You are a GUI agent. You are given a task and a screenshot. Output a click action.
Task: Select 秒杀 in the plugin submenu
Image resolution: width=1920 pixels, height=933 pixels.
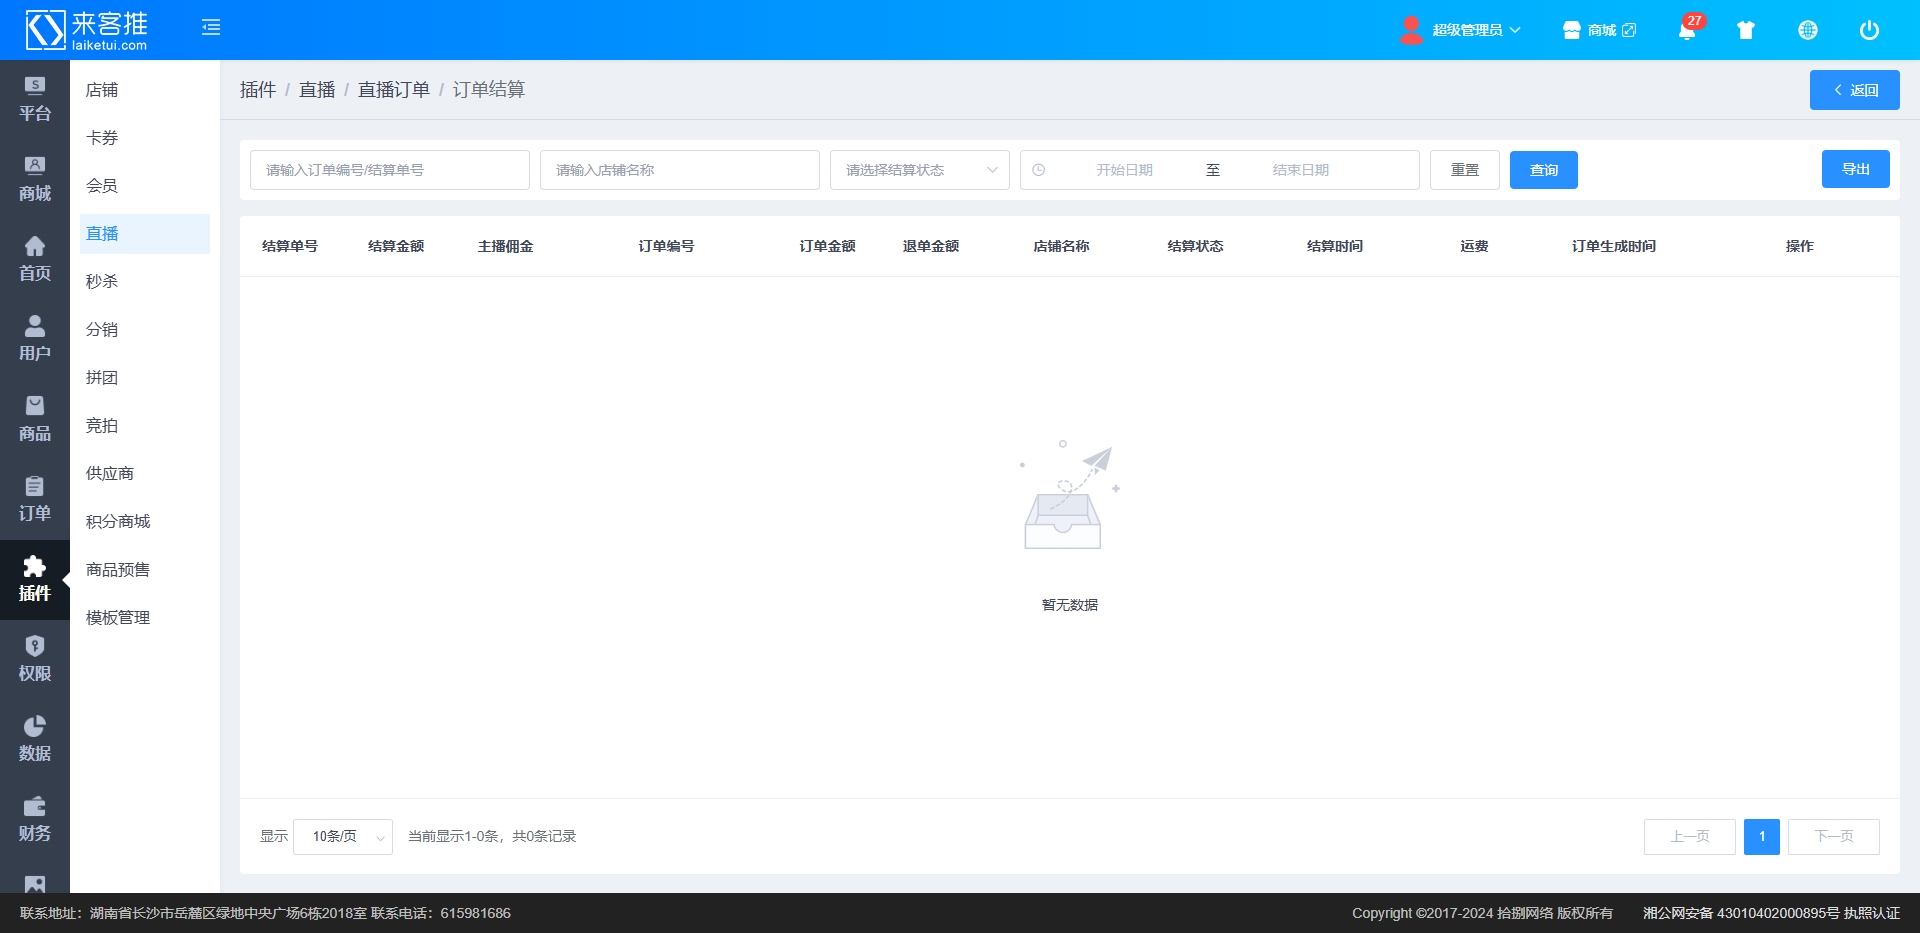click(102, 282)
